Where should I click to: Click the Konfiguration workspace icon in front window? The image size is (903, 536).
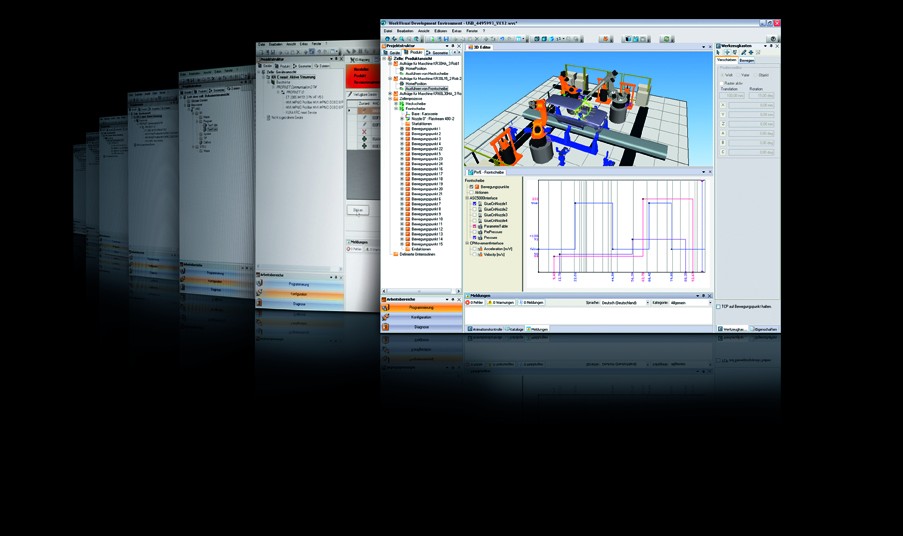[x=385, y=317]
